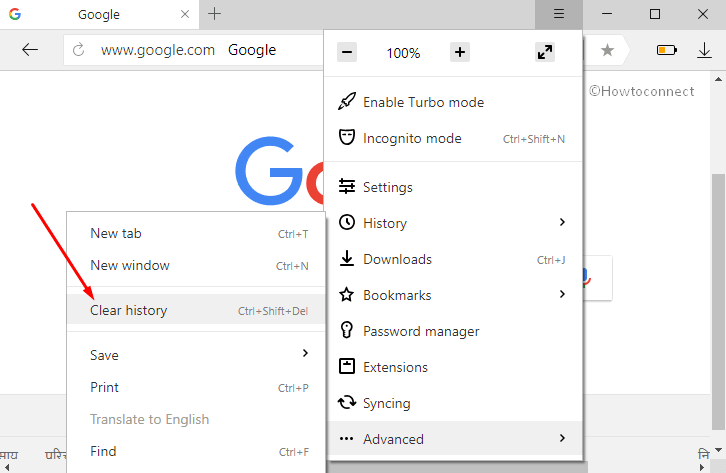
Task: Select Enable Turbo mode menu entry
Action: click(453, 102)
